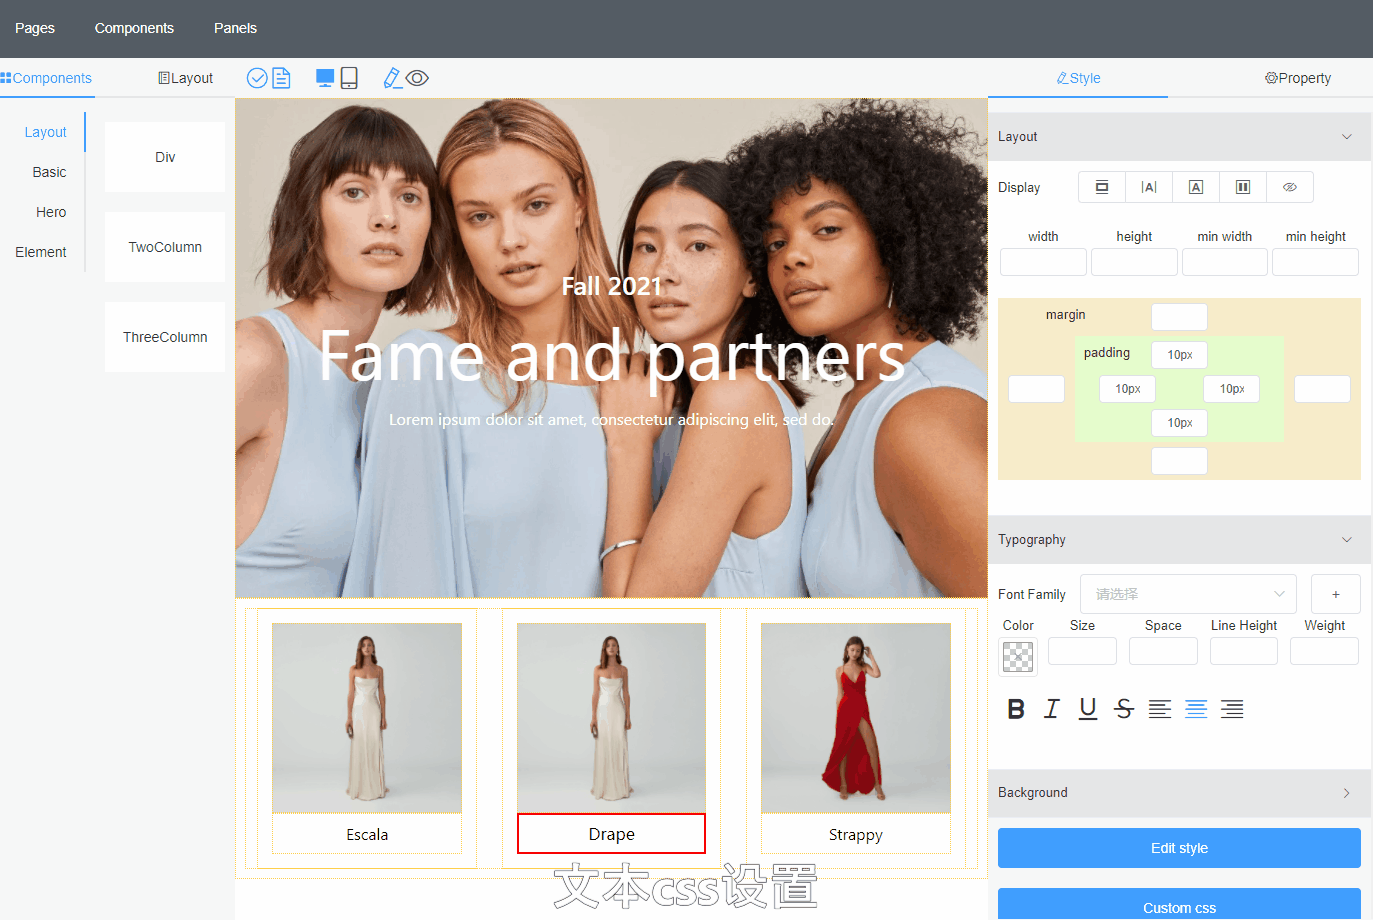The width and height of the screenshot is (1373, 920).
Task: Click the font Size input
Action: tap(1082, 651)
